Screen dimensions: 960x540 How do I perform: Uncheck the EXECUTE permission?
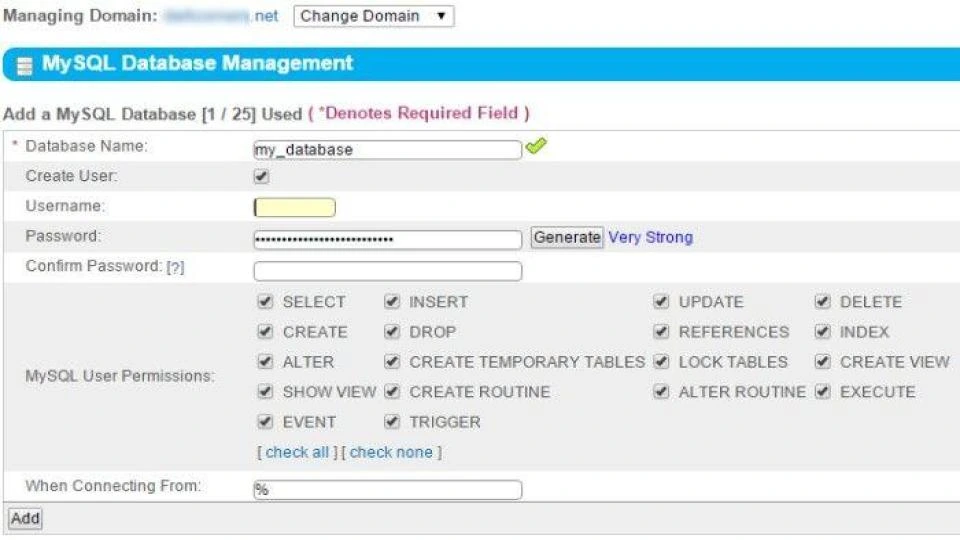coord(822,392)
